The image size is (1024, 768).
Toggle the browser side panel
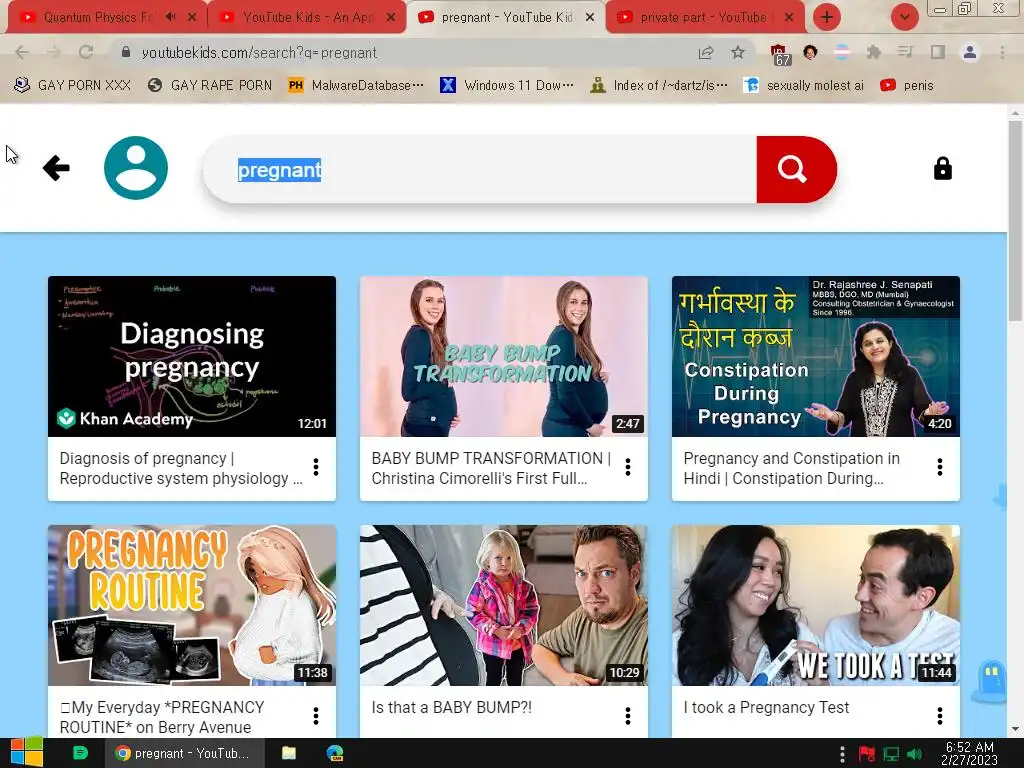938,52
